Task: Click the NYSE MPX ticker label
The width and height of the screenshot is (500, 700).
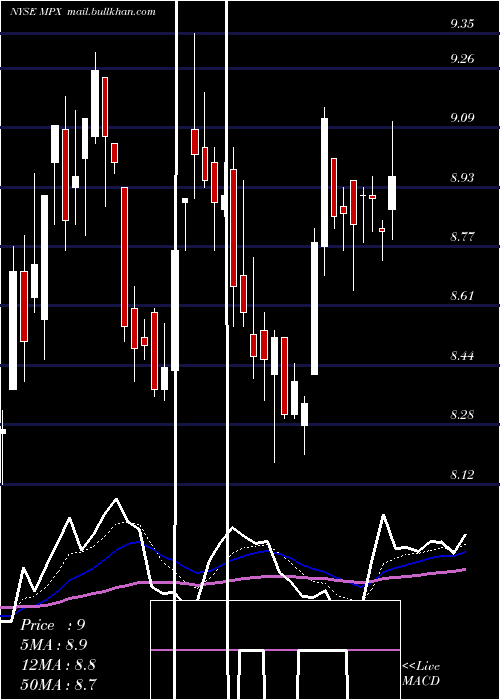Action: click(x=37, y=12)
